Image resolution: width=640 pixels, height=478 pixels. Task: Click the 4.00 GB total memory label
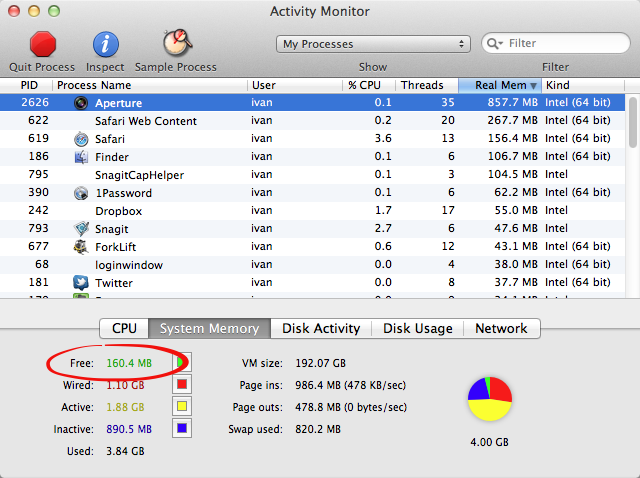point(489,442)
